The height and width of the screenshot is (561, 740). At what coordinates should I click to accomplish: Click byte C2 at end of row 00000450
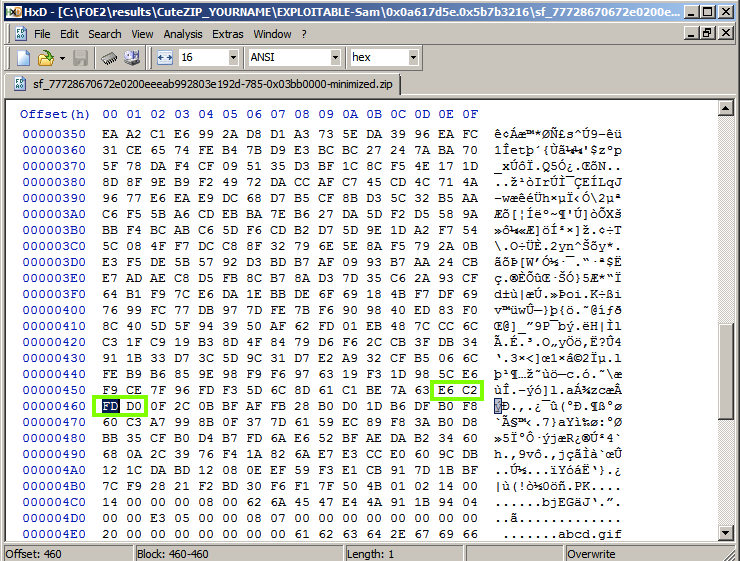coord(470,390)
